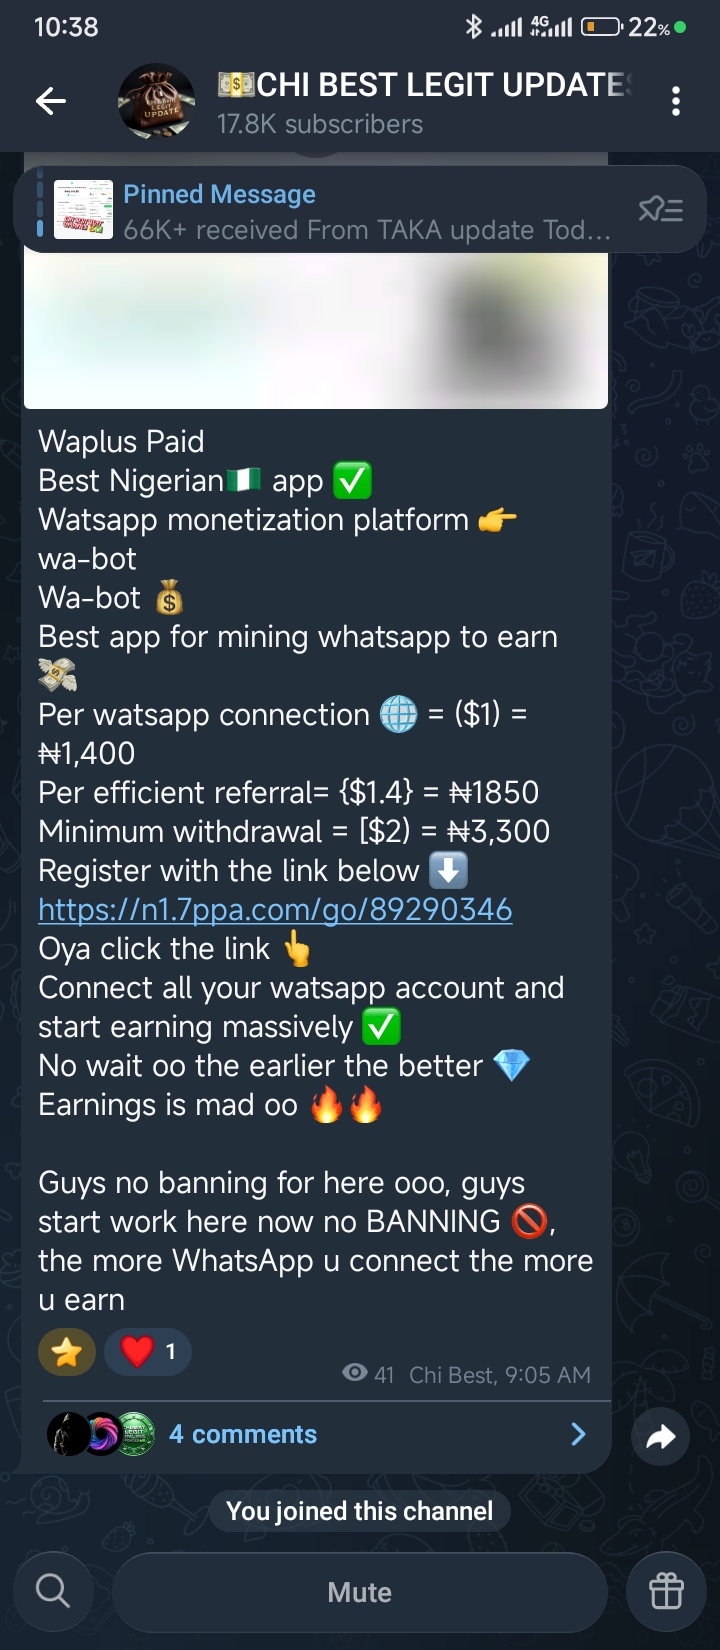This screenshot has height=1650, width=720.
Task: Tap the pinned message thumbnail image
Action: pyautogui.click(x=83, y=209)
